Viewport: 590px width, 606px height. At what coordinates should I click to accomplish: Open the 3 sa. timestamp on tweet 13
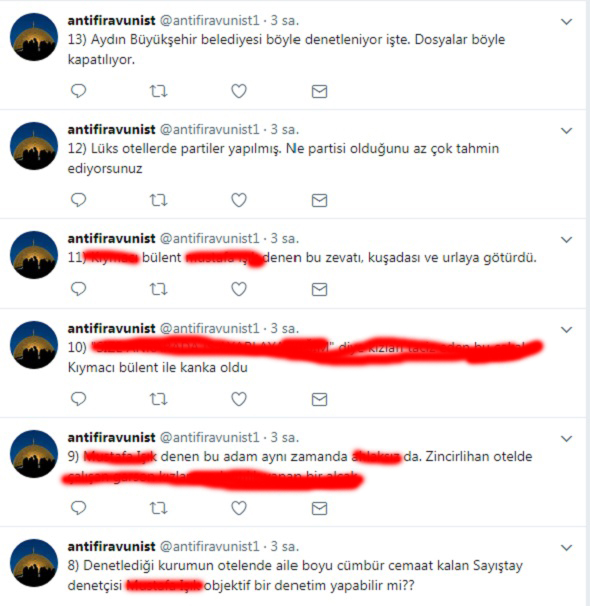(285, 20)
